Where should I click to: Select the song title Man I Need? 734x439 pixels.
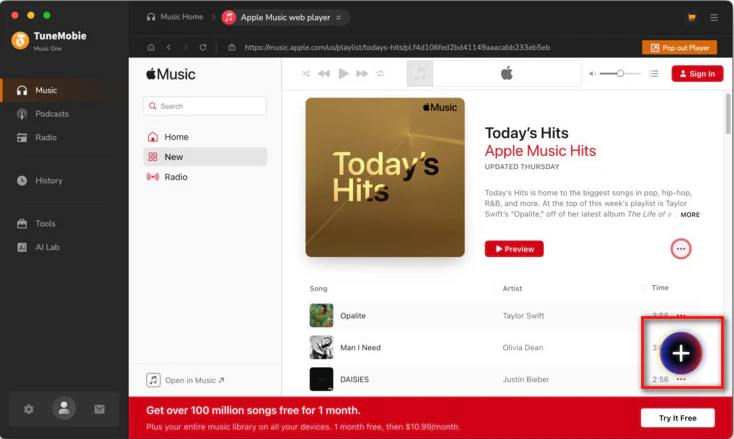[x=360, y=348]
